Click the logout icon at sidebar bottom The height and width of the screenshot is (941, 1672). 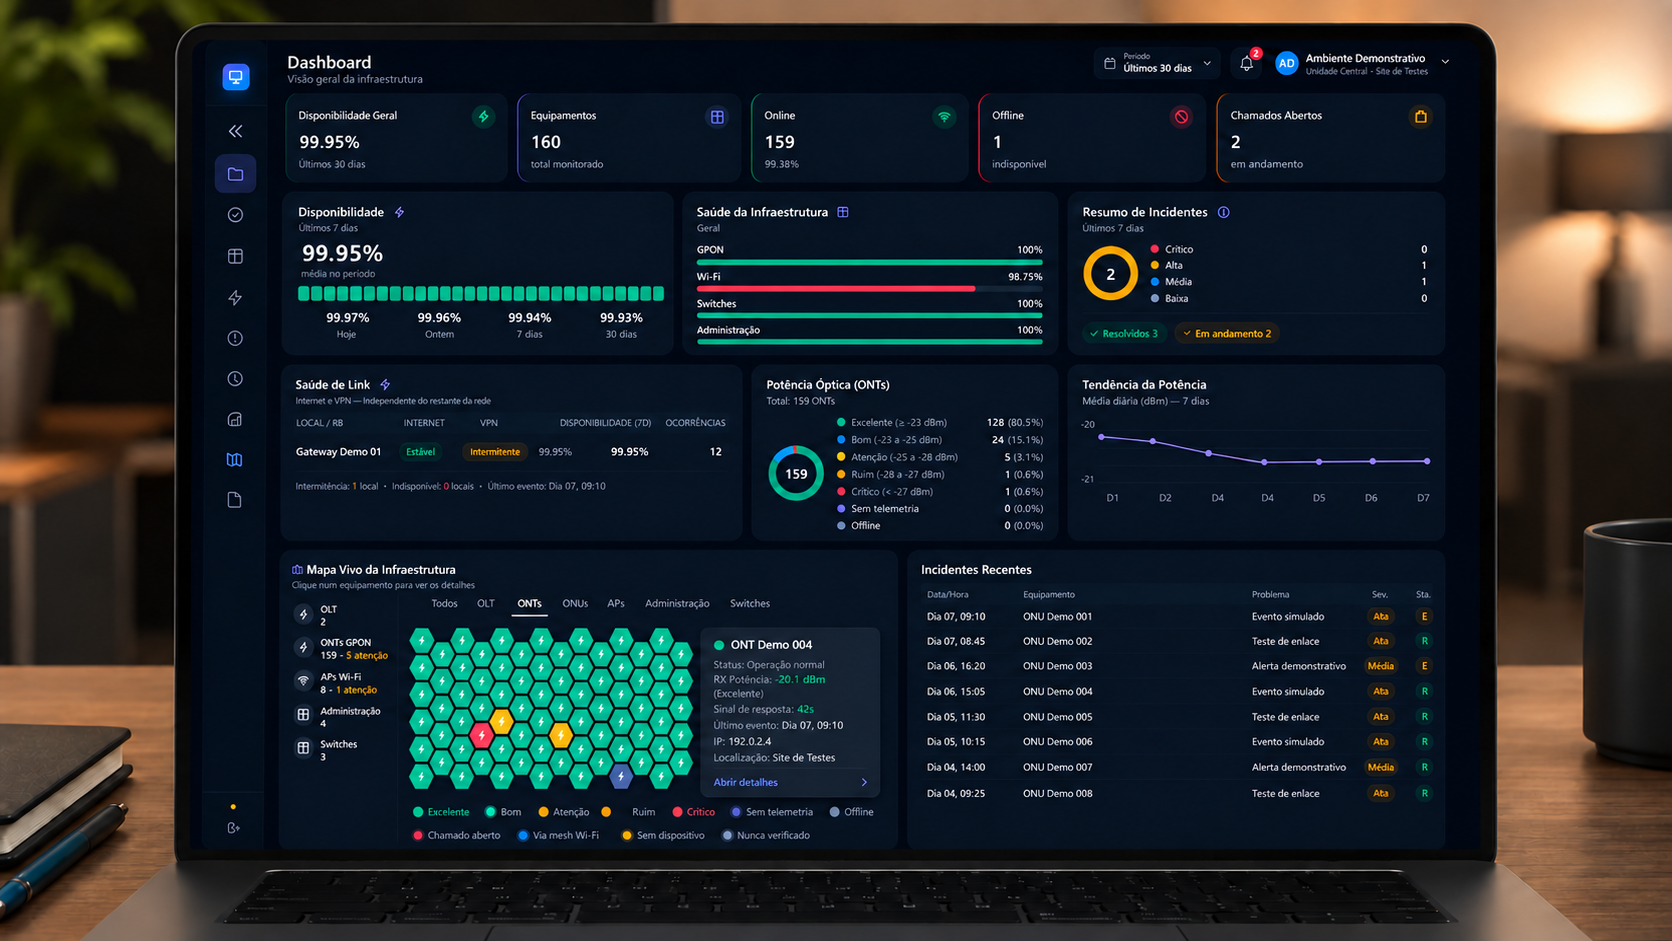tap(233, 828)
